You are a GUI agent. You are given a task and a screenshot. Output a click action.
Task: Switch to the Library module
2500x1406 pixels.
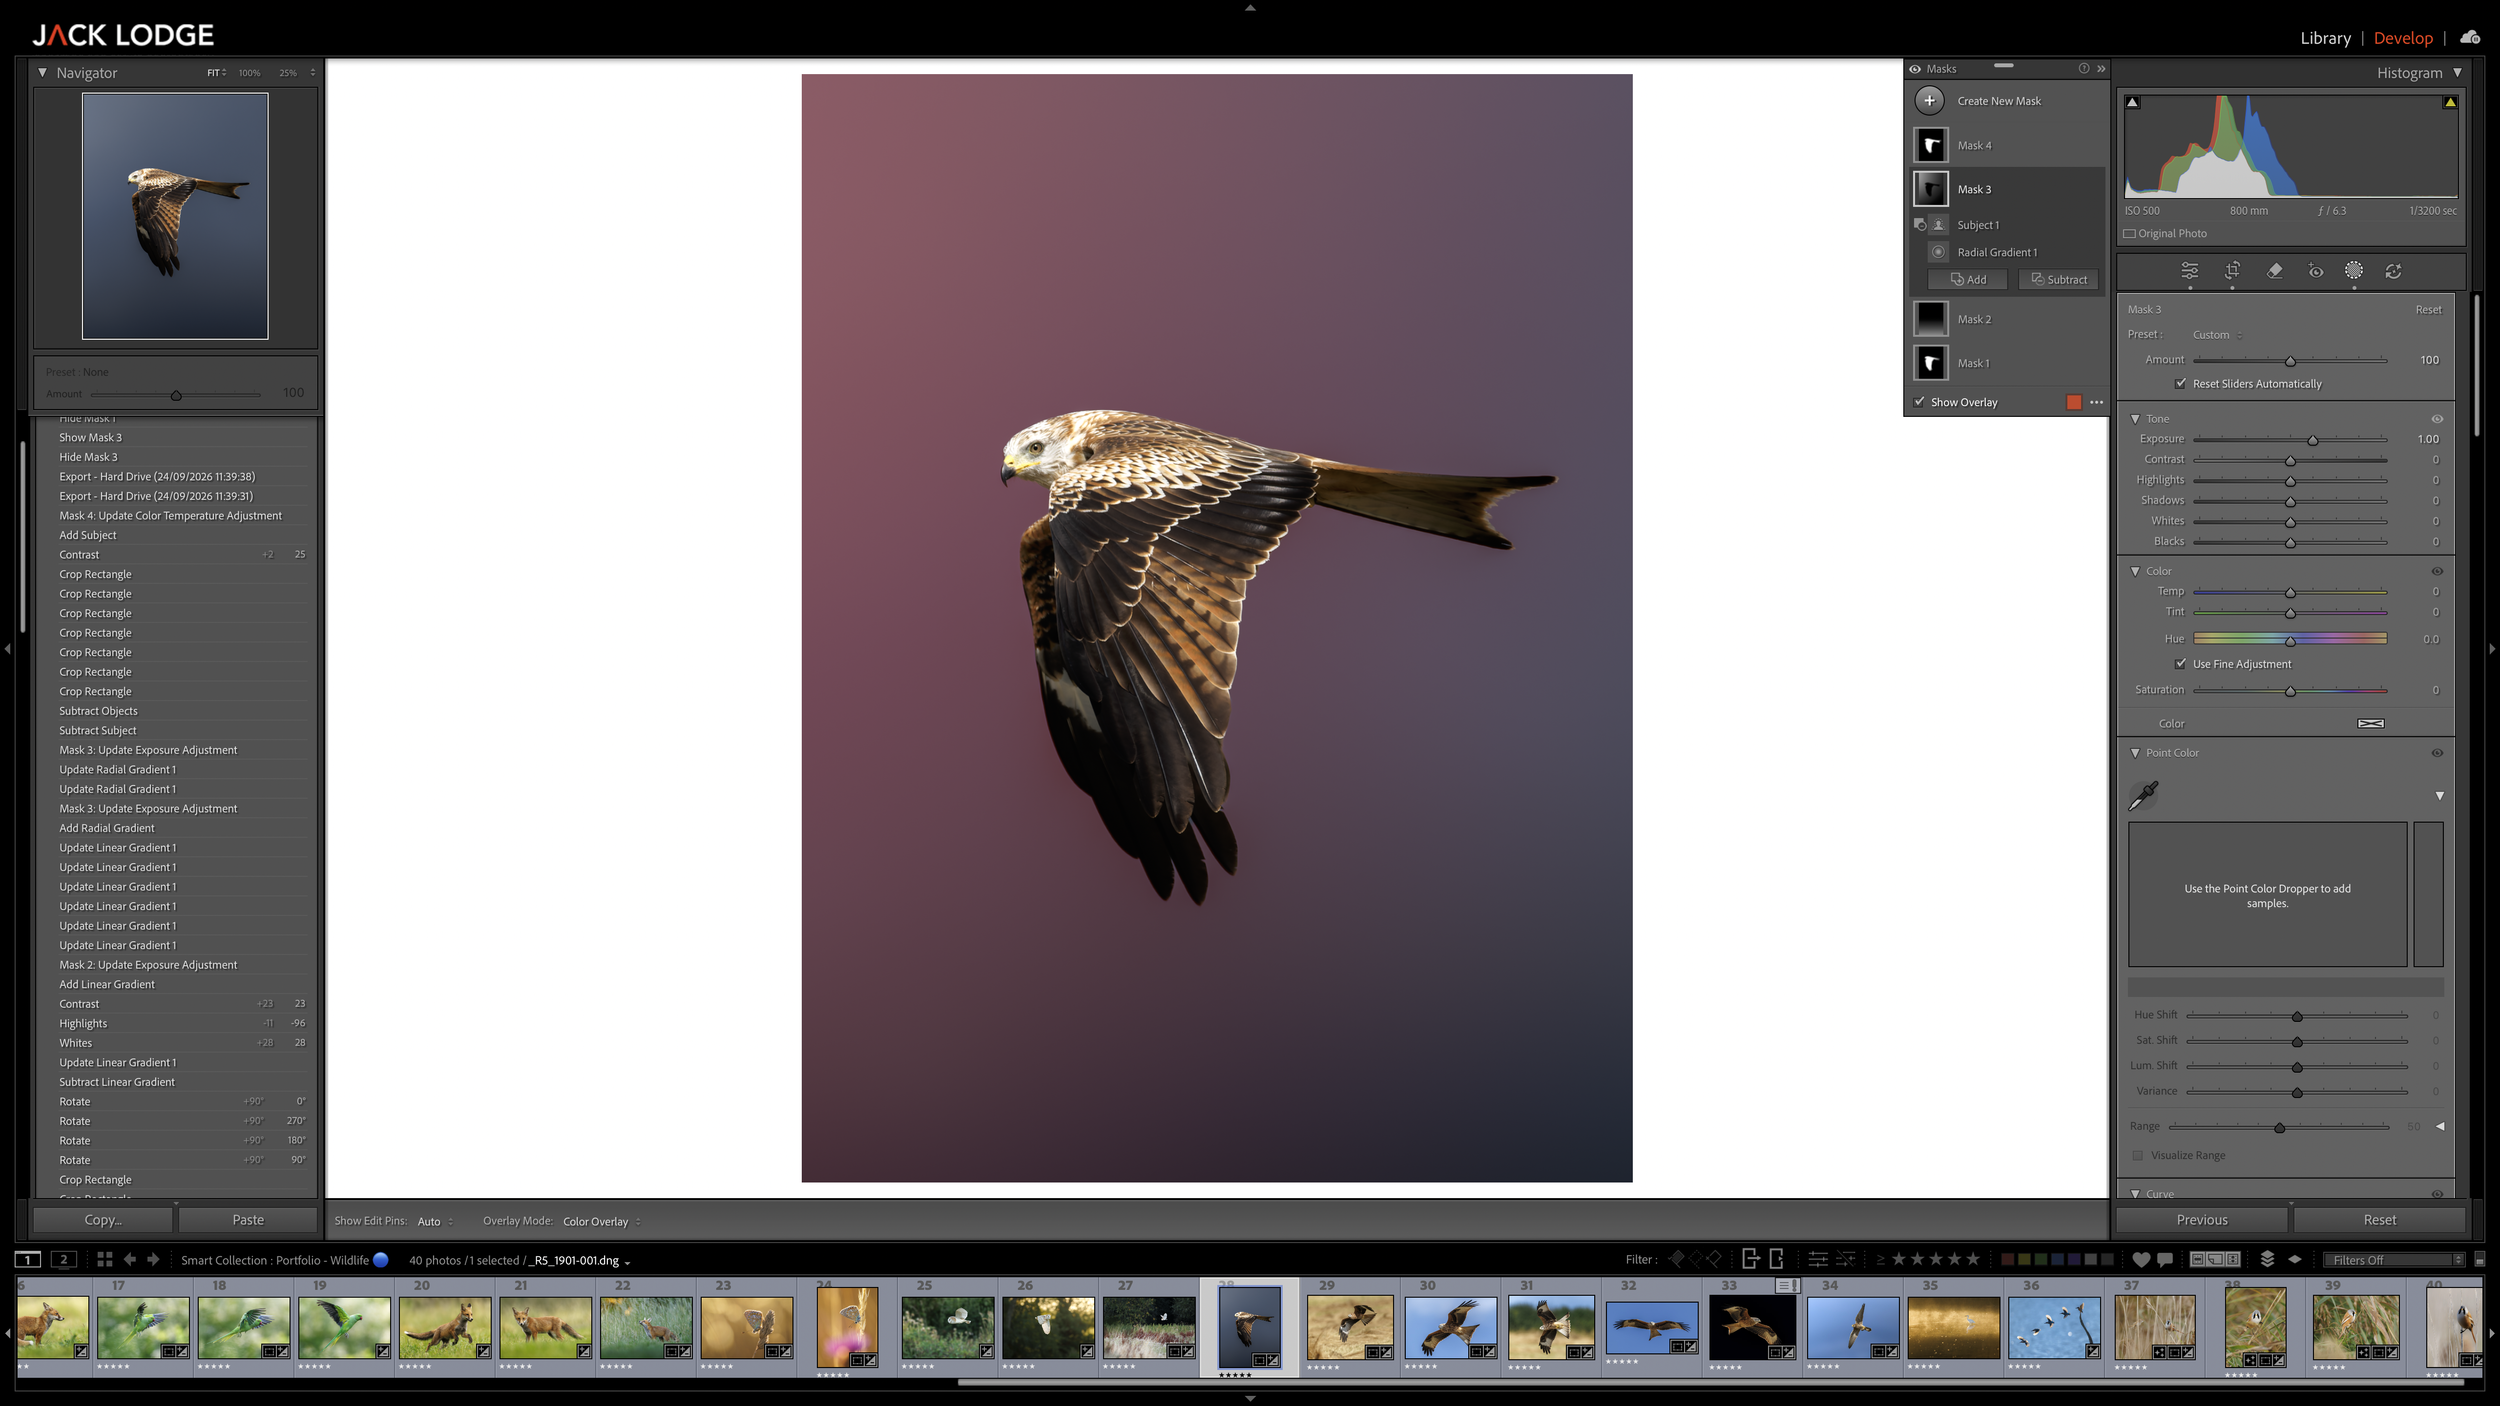tap(2325, 38)
